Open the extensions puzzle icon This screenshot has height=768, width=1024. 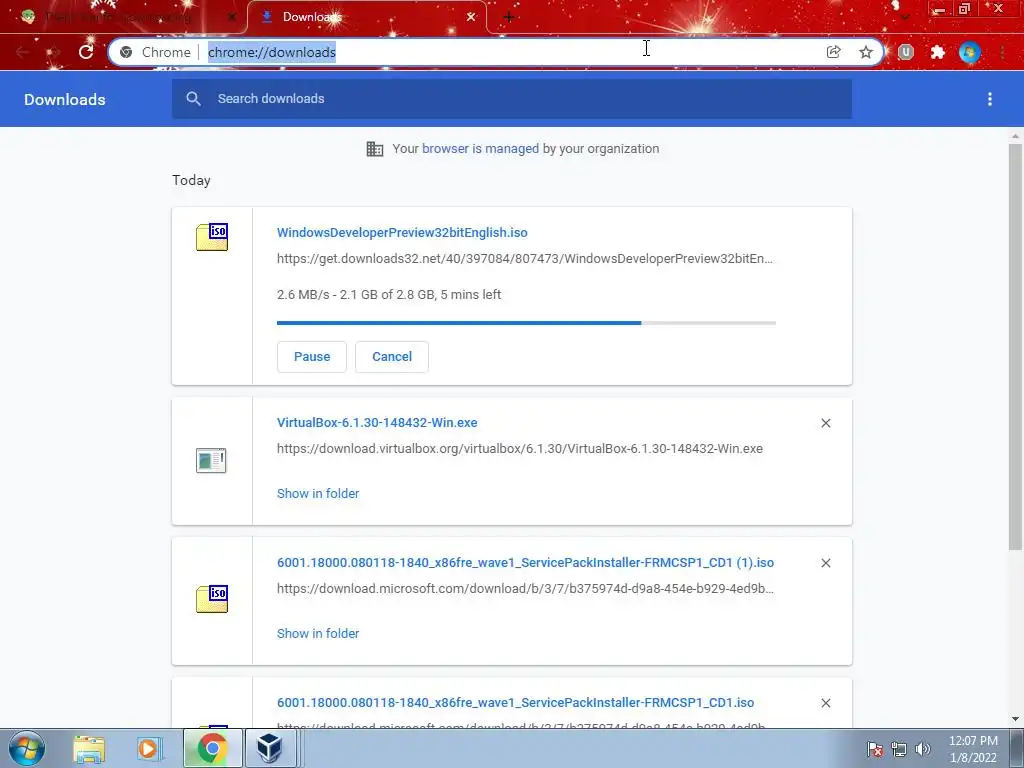click(x=938, y=52)
